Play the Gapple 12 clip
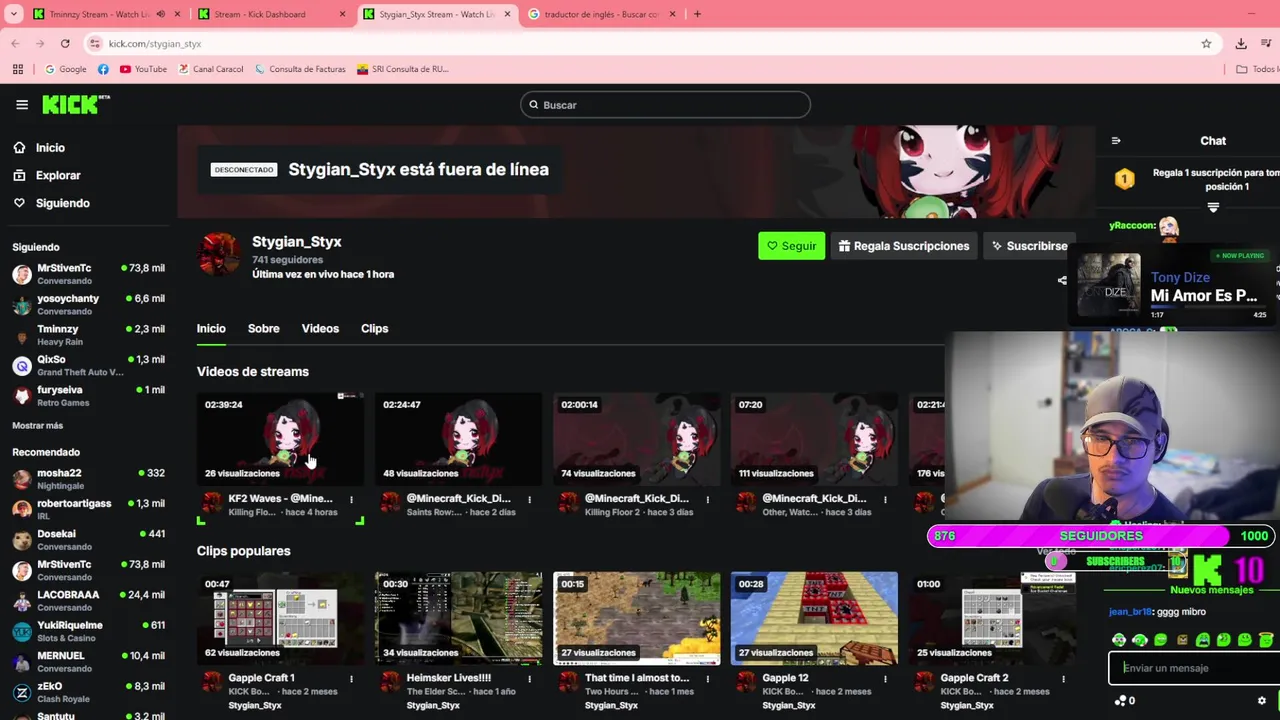This screenshot has width=1280, height=720. (814, 618)
